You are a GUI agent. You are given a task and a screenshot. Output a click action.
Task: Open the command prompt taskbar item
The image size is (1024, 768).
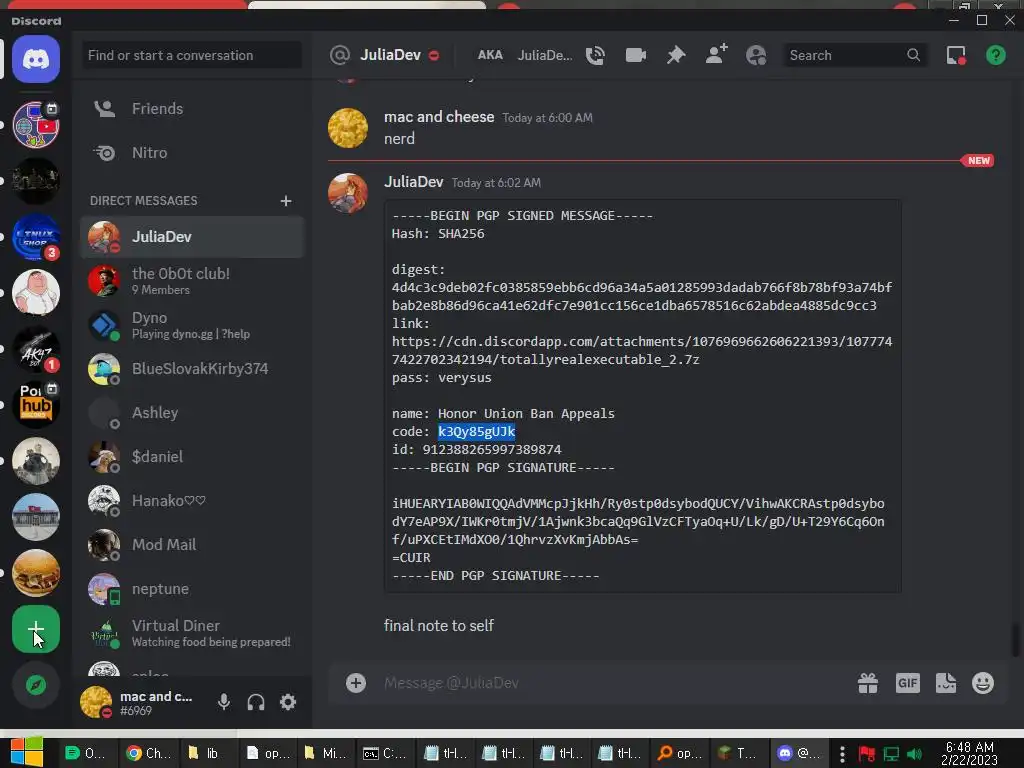point(384,754)
